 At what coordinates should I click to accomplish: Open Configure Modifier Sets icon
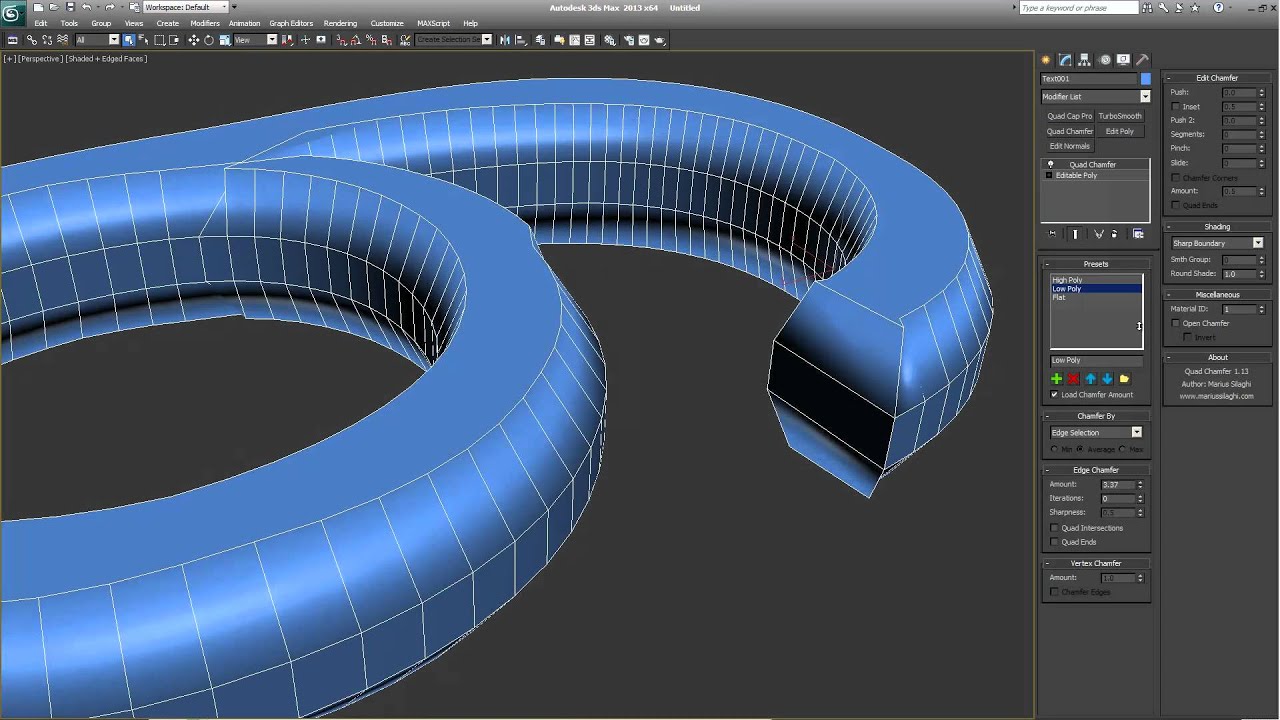click(1138, 234)
